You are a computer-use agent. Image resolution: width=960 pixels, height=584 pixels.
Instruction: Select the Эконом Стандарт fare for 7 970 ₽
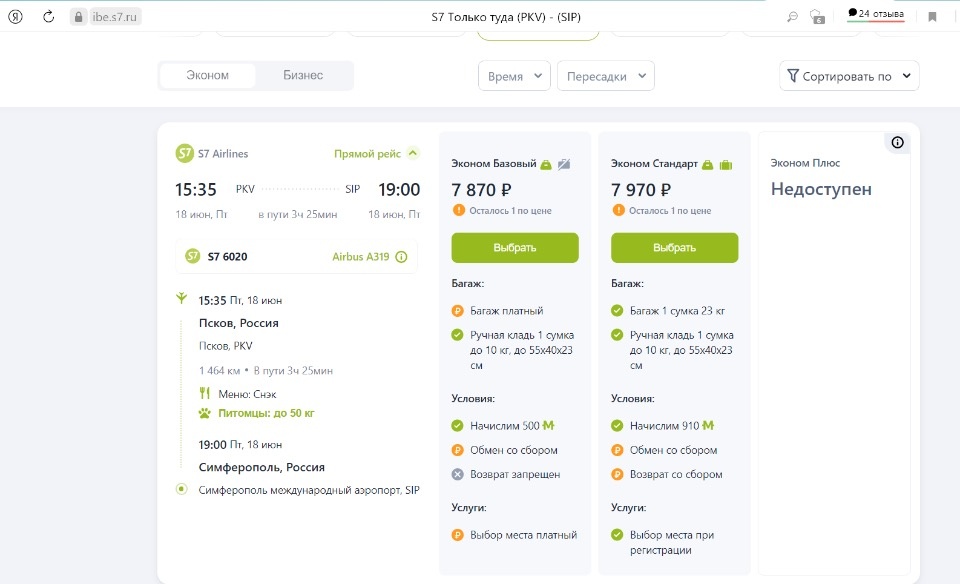coord(675,248)
